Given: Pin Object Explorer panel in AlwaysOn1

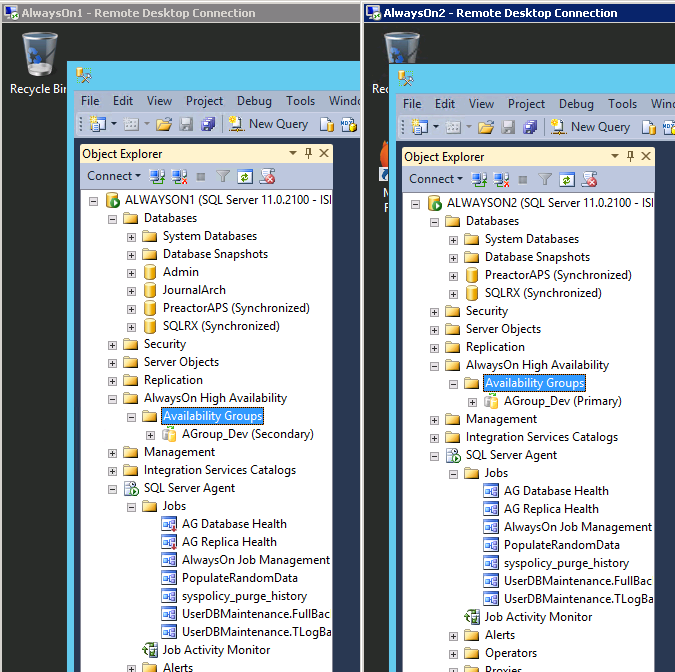Looking at the screenshot, I should [308, 153].
